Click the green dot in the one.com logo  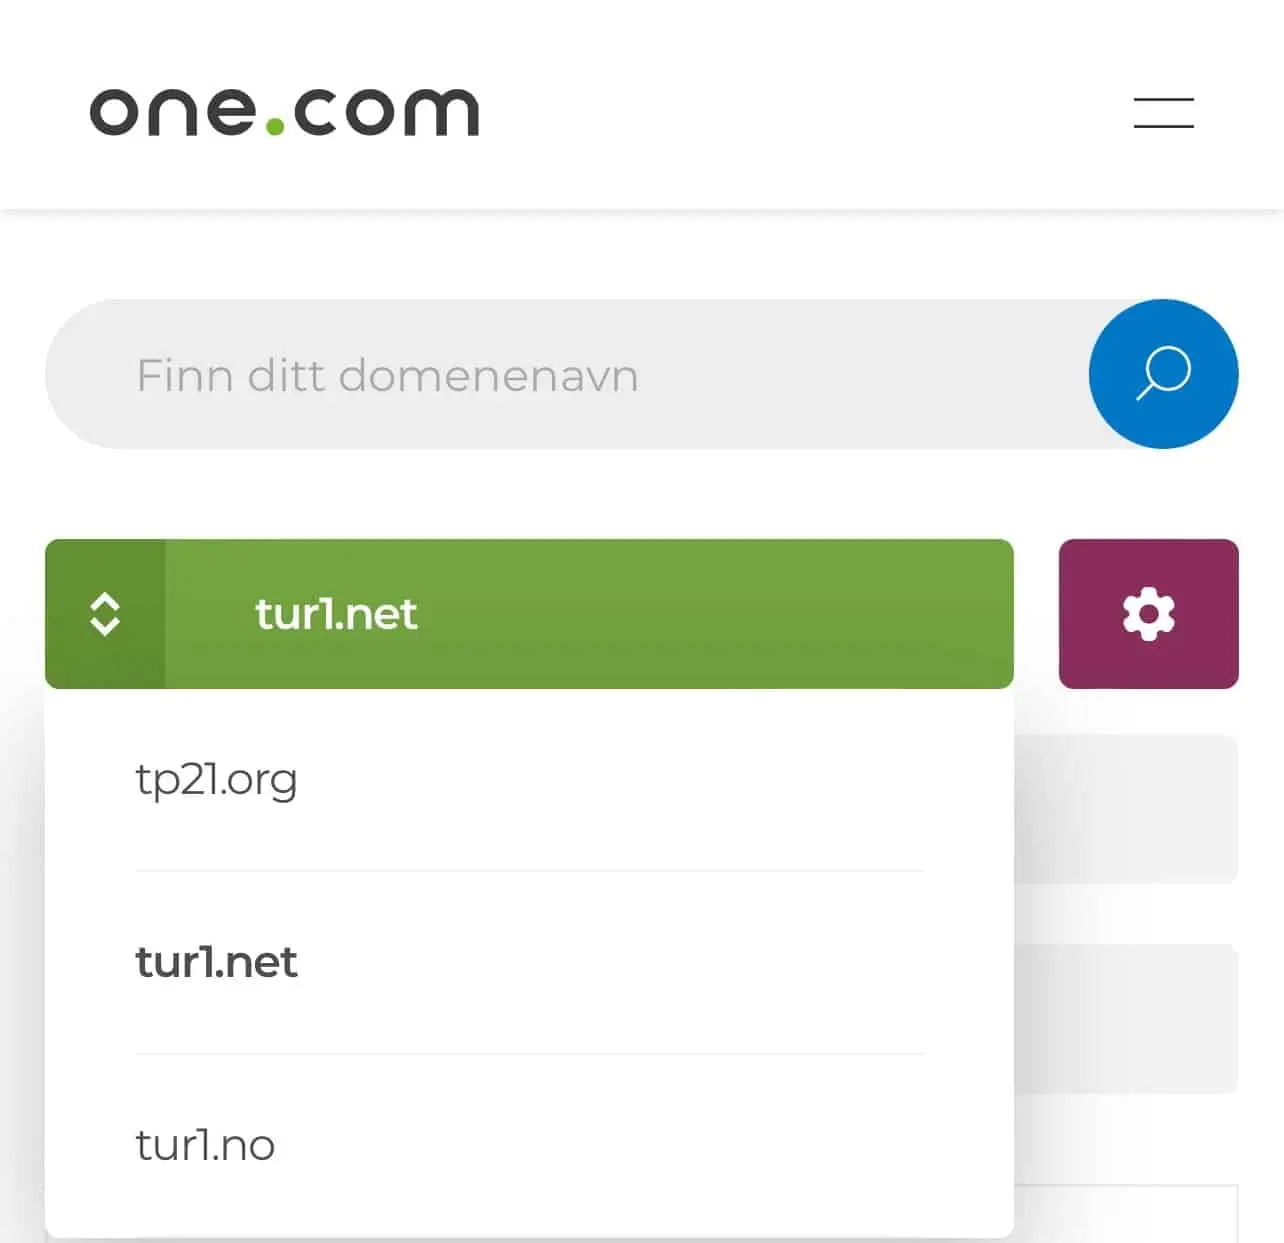tap(275, 126)
